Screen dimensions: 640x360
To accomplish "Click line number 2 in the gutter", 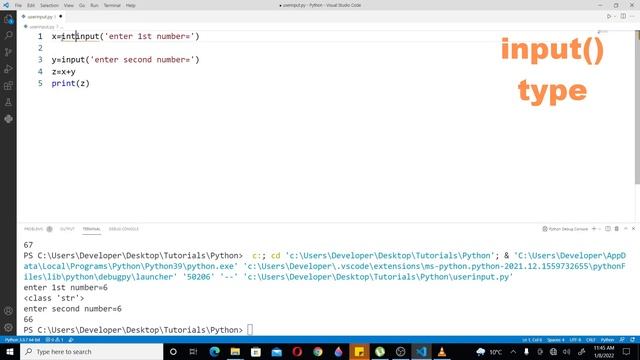I will pos(40,48).
